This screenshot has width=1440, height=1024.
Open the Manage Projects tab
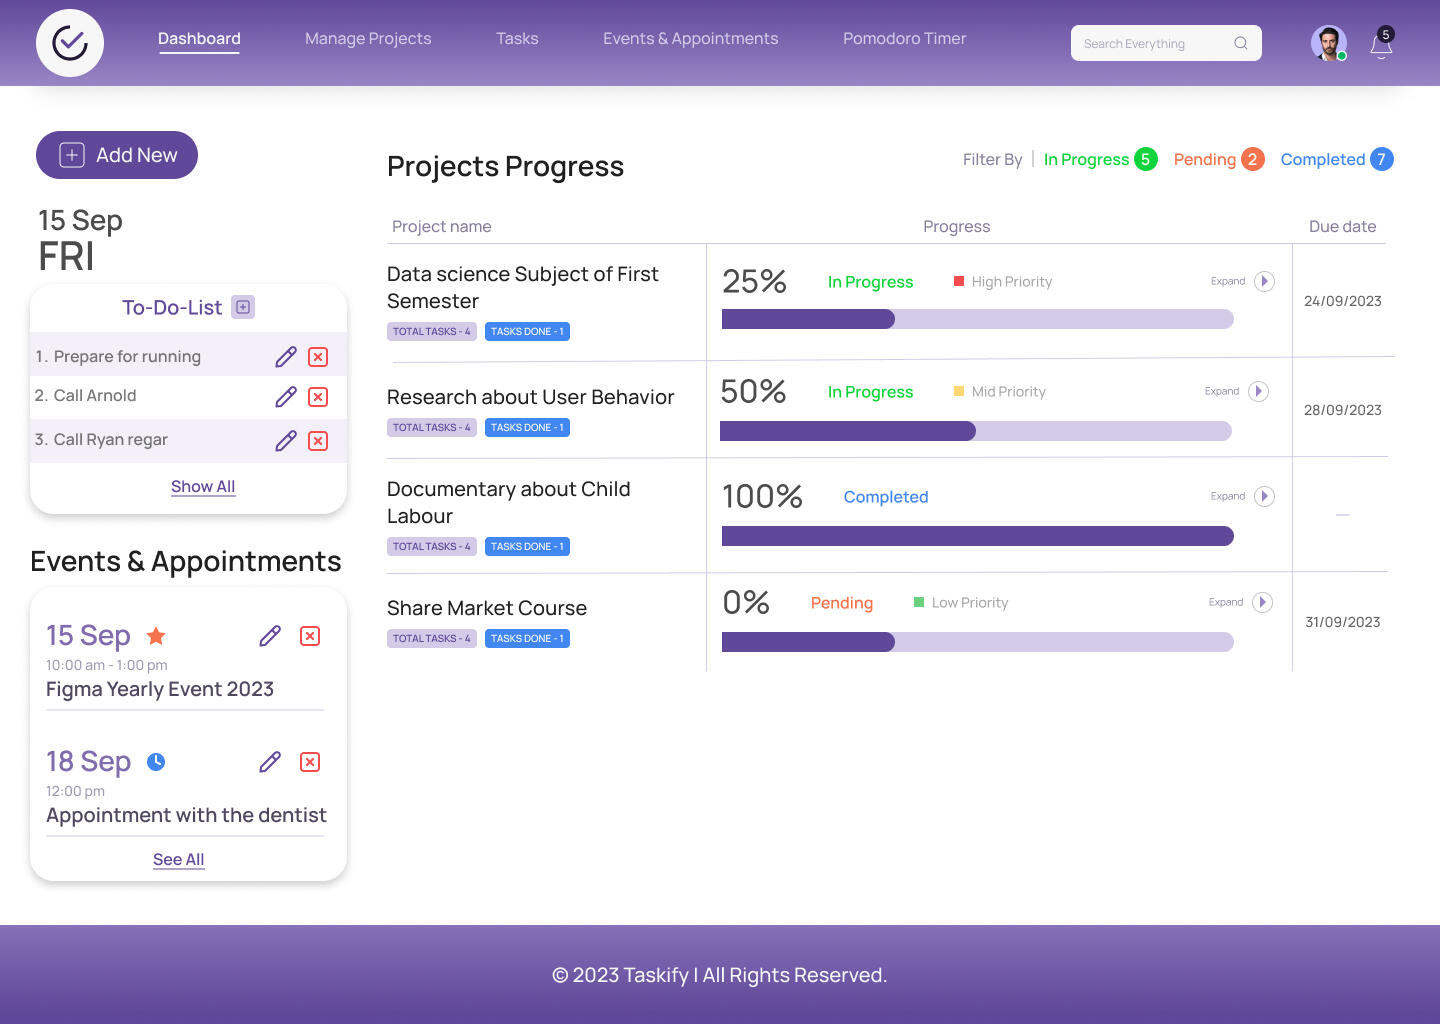coord(368,39)
